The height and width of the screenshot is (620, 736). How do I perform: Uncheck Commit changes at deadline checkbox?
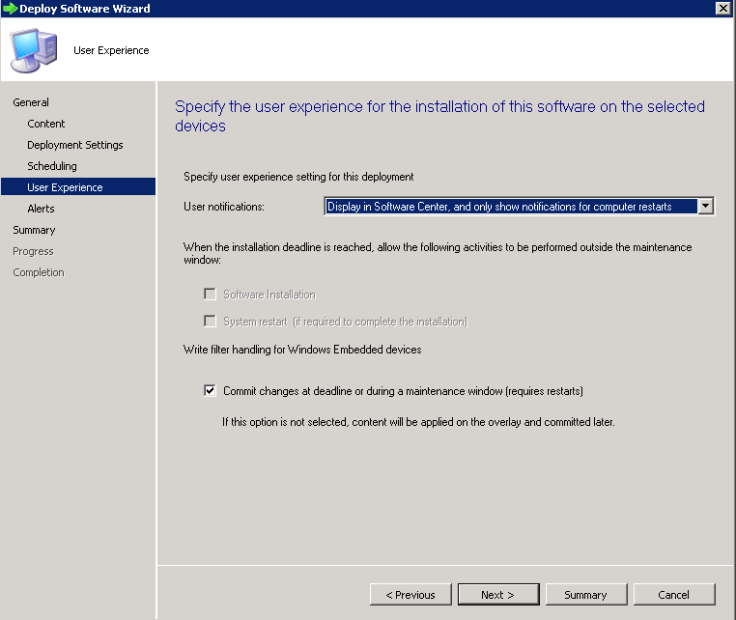coord(210,391)
